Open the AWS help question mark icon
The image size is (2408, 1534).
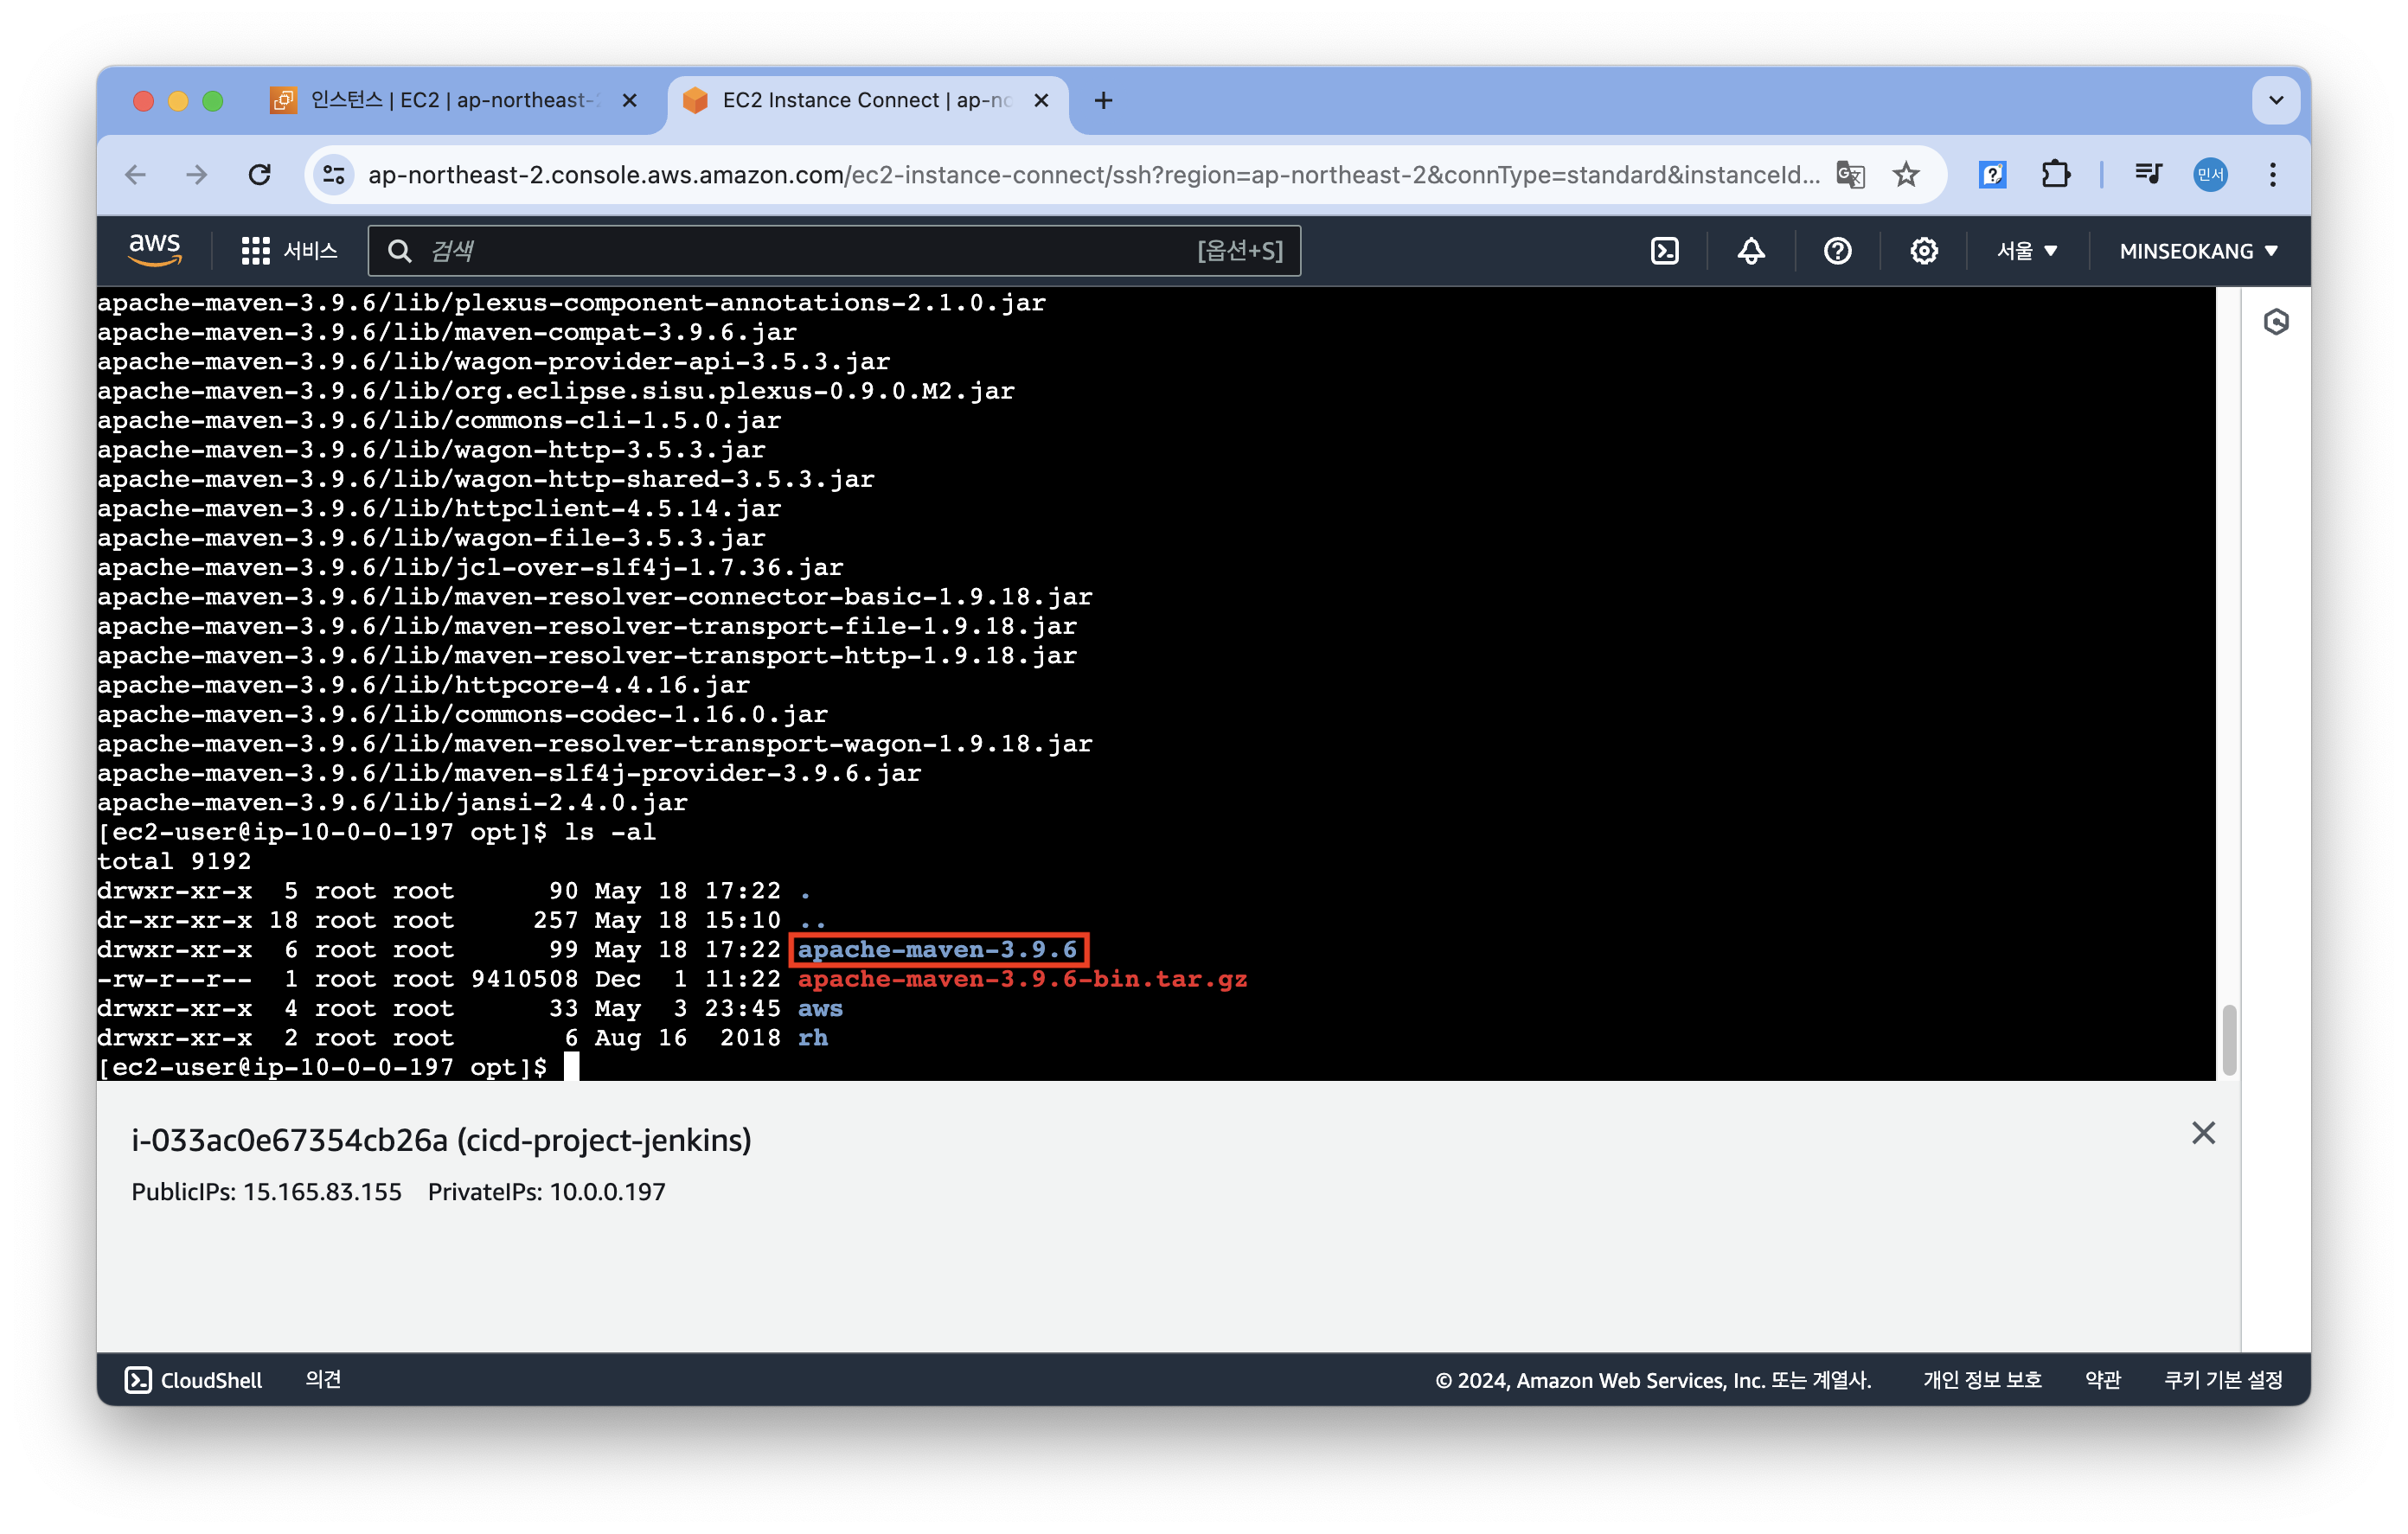(x=1837, y=251)
